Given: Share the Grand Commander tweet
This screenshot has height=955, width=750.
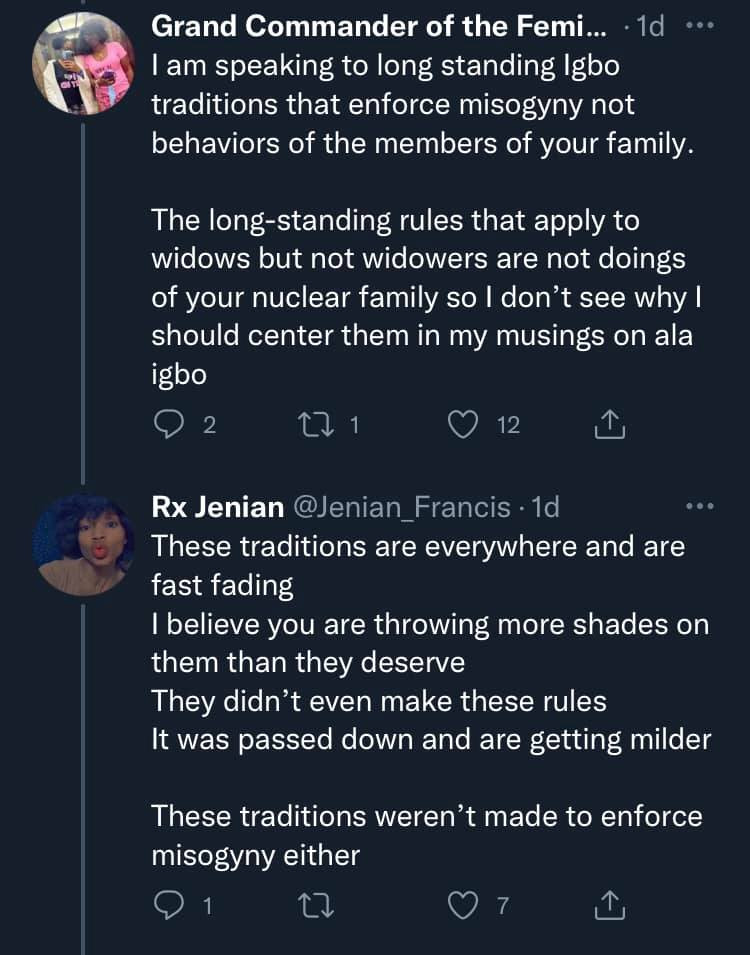Looking at the screenshot, I should (609, 425).
